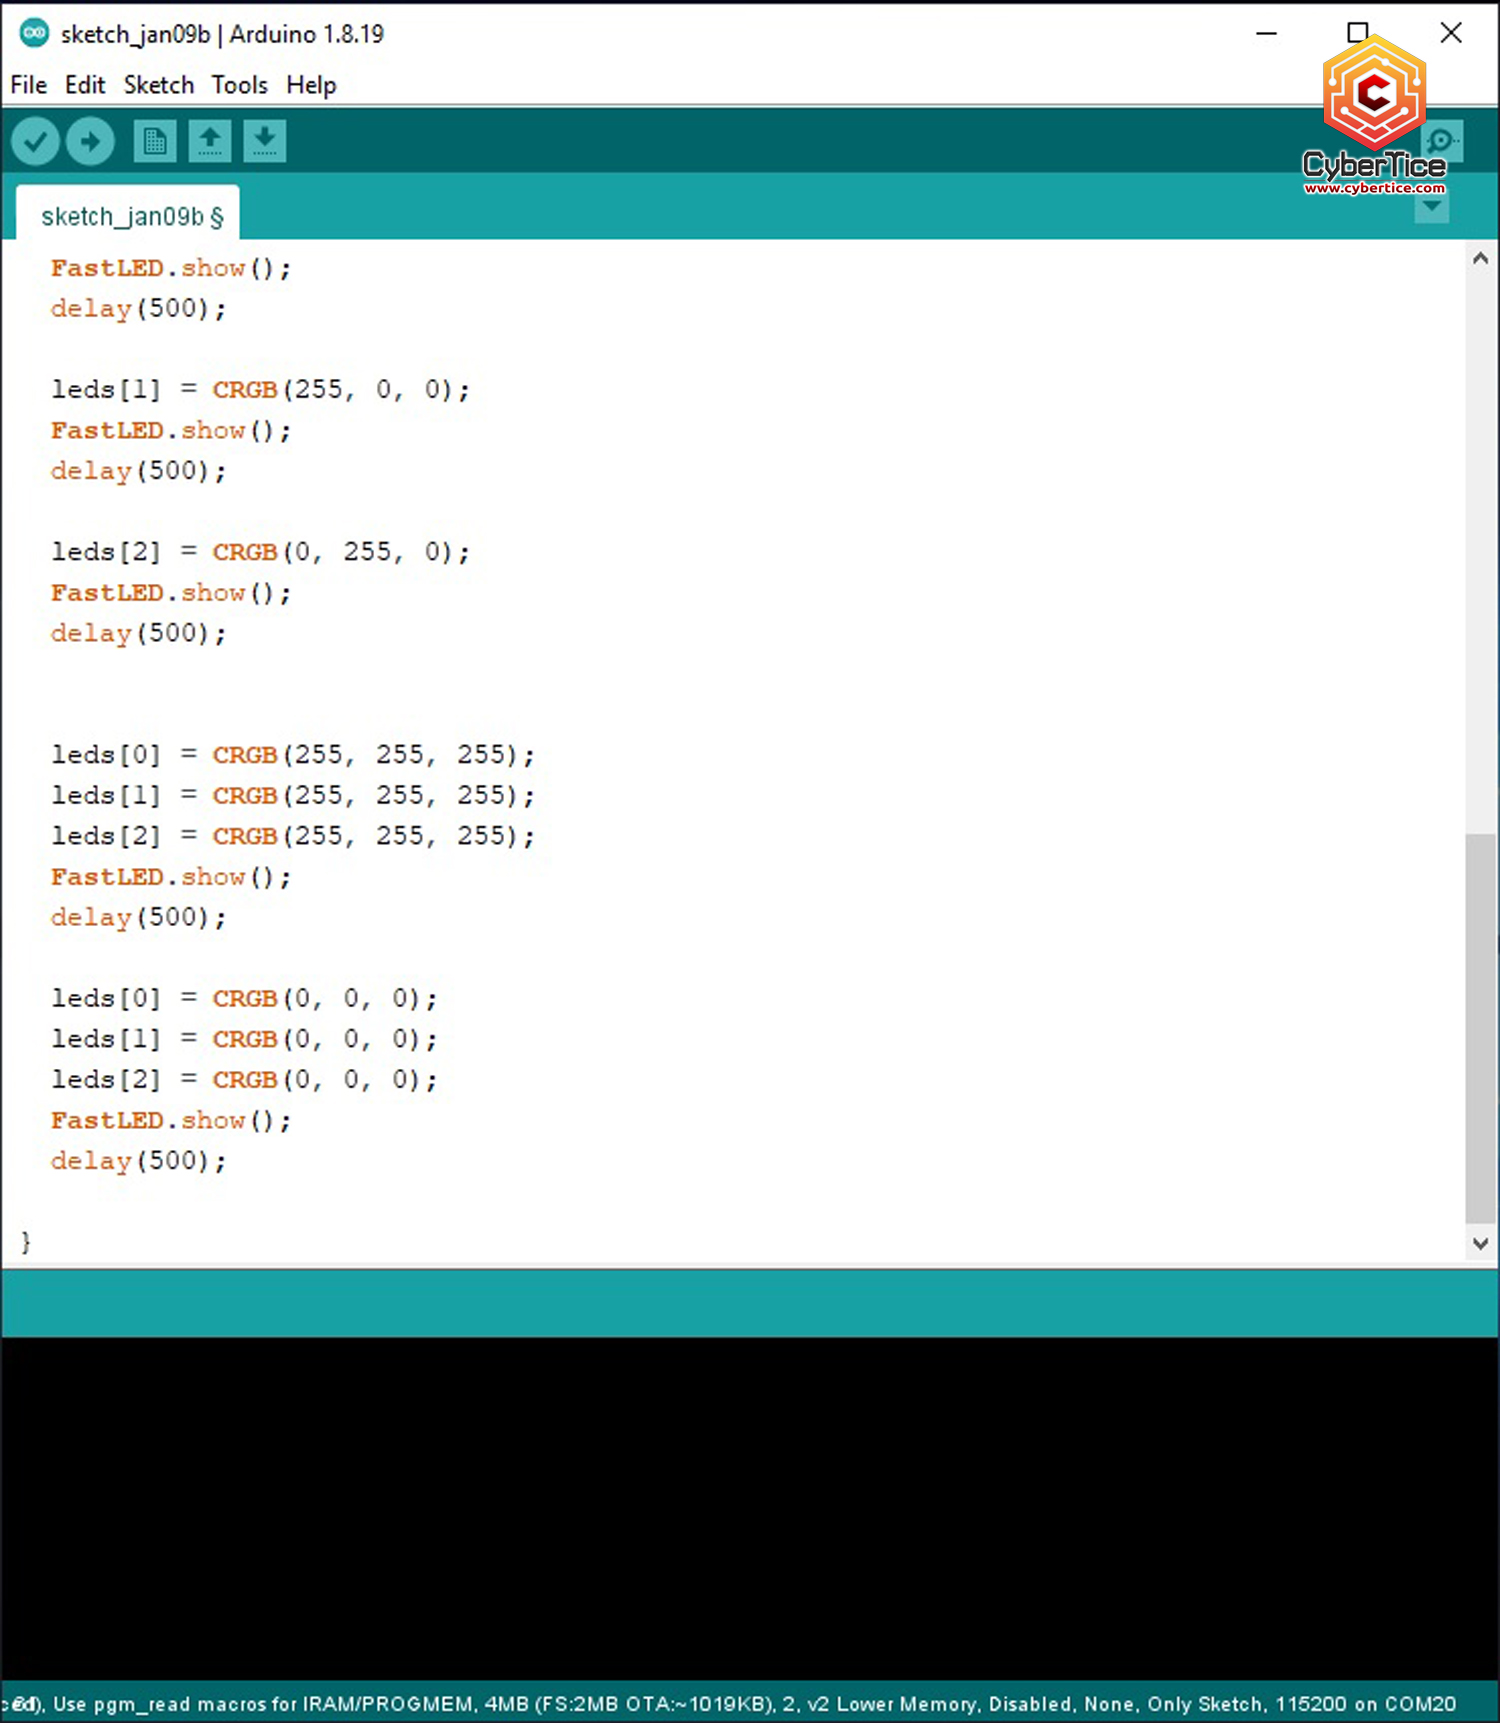Open the File menu
This screenshot has width=1500, height=1723.
pos(28,85)
